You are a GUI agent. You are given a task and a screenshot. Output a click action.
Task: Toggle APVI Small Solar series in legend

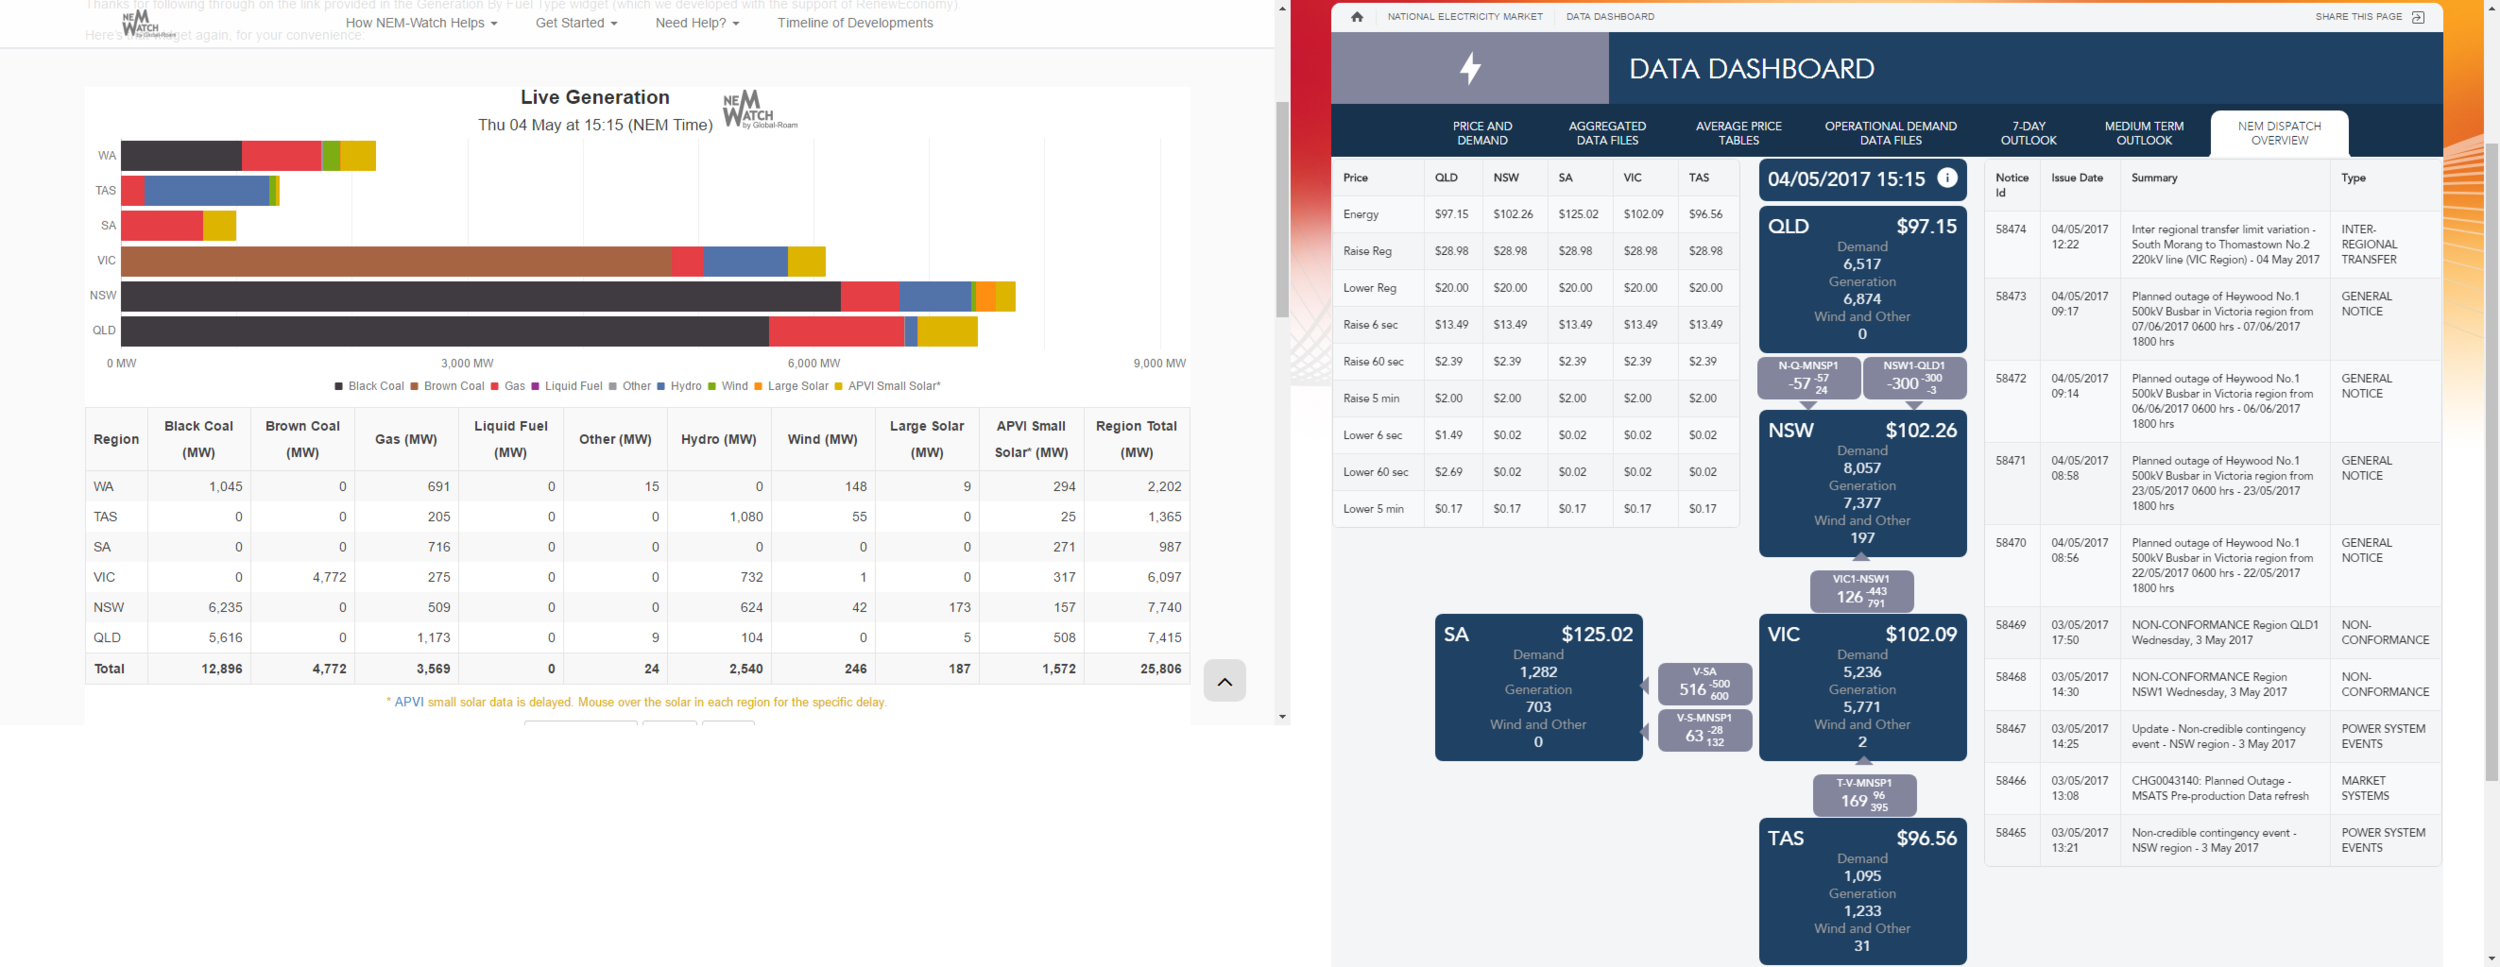(888, 386)
